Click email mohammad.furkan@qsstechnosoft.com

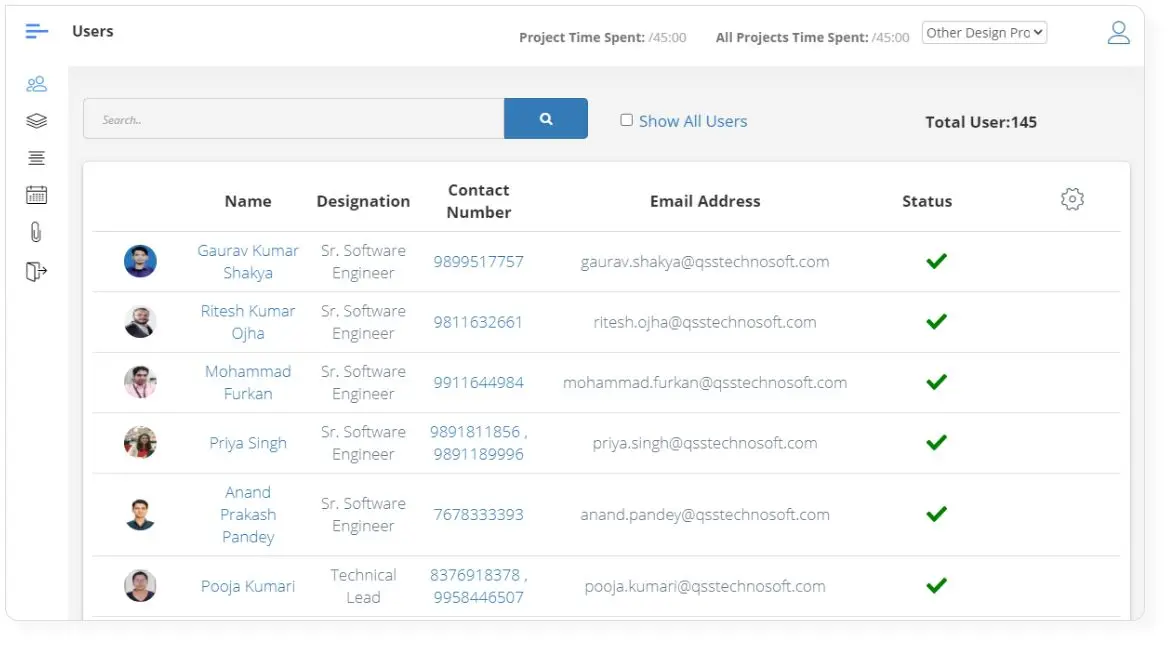704,382
